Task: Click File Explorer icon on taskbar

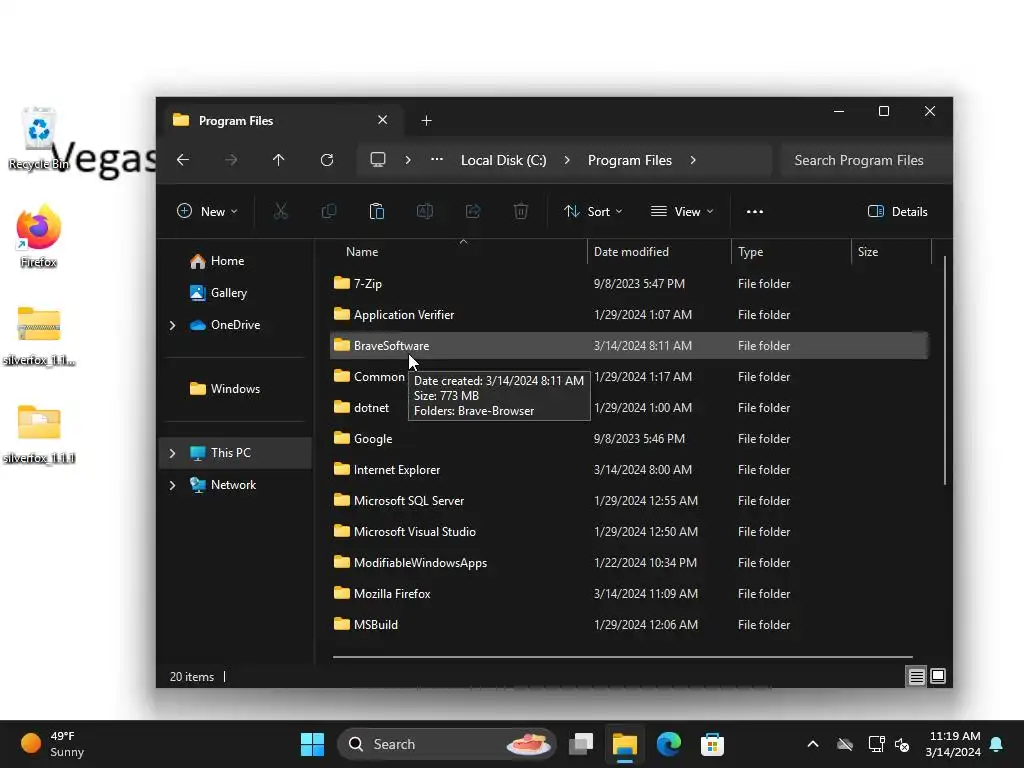Action: coord(625,744)
